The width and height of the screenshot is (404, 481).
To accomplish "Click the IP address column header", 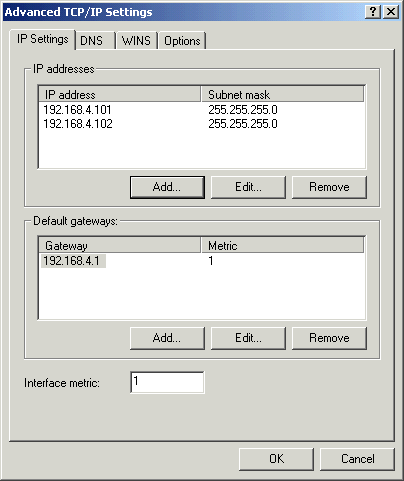I will [120, 95].
